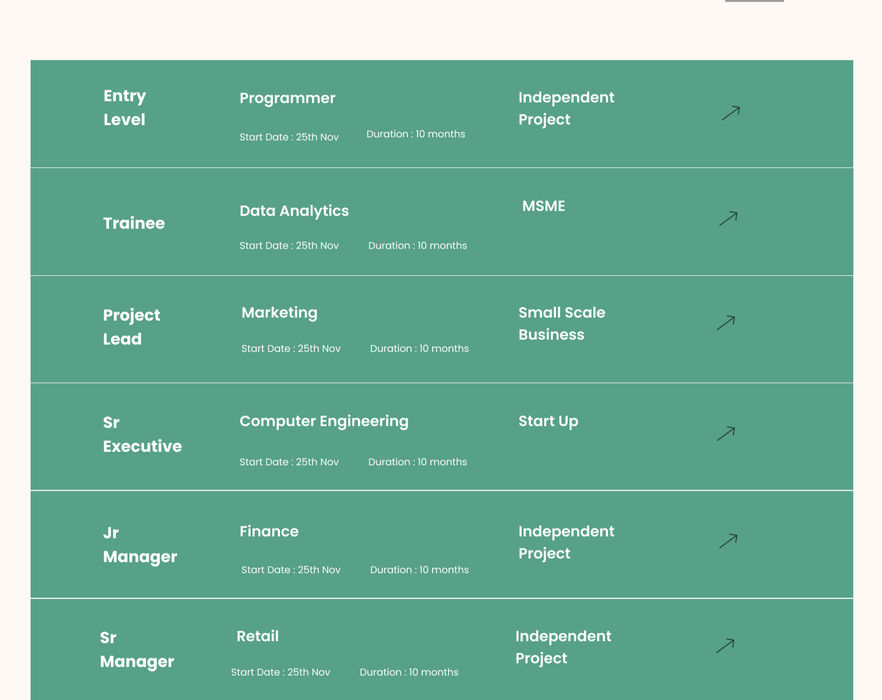The width and height of the screenshot is (882, 700).
Task: Select the Trainee level label
Action: coord(134,223)
